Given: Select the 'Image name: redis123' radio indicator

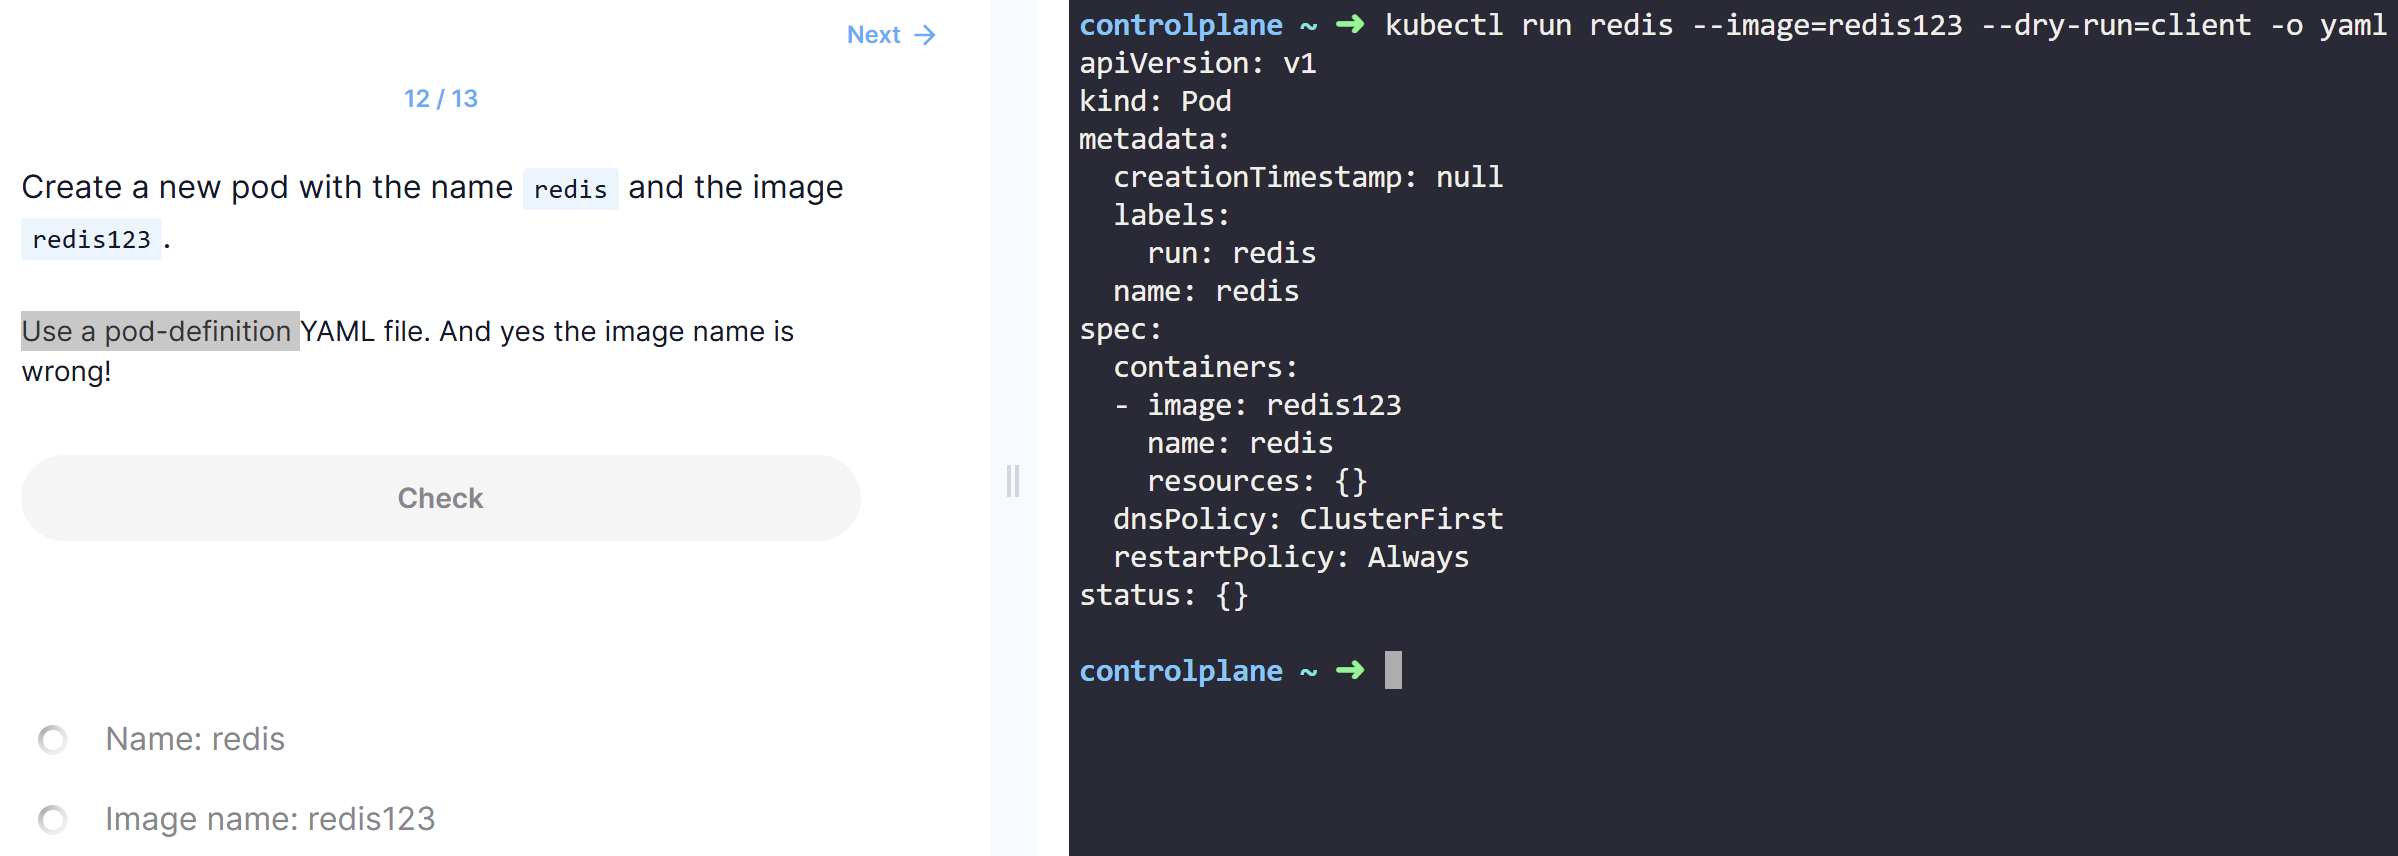Looking at the screenshot, I should [52, 820].
